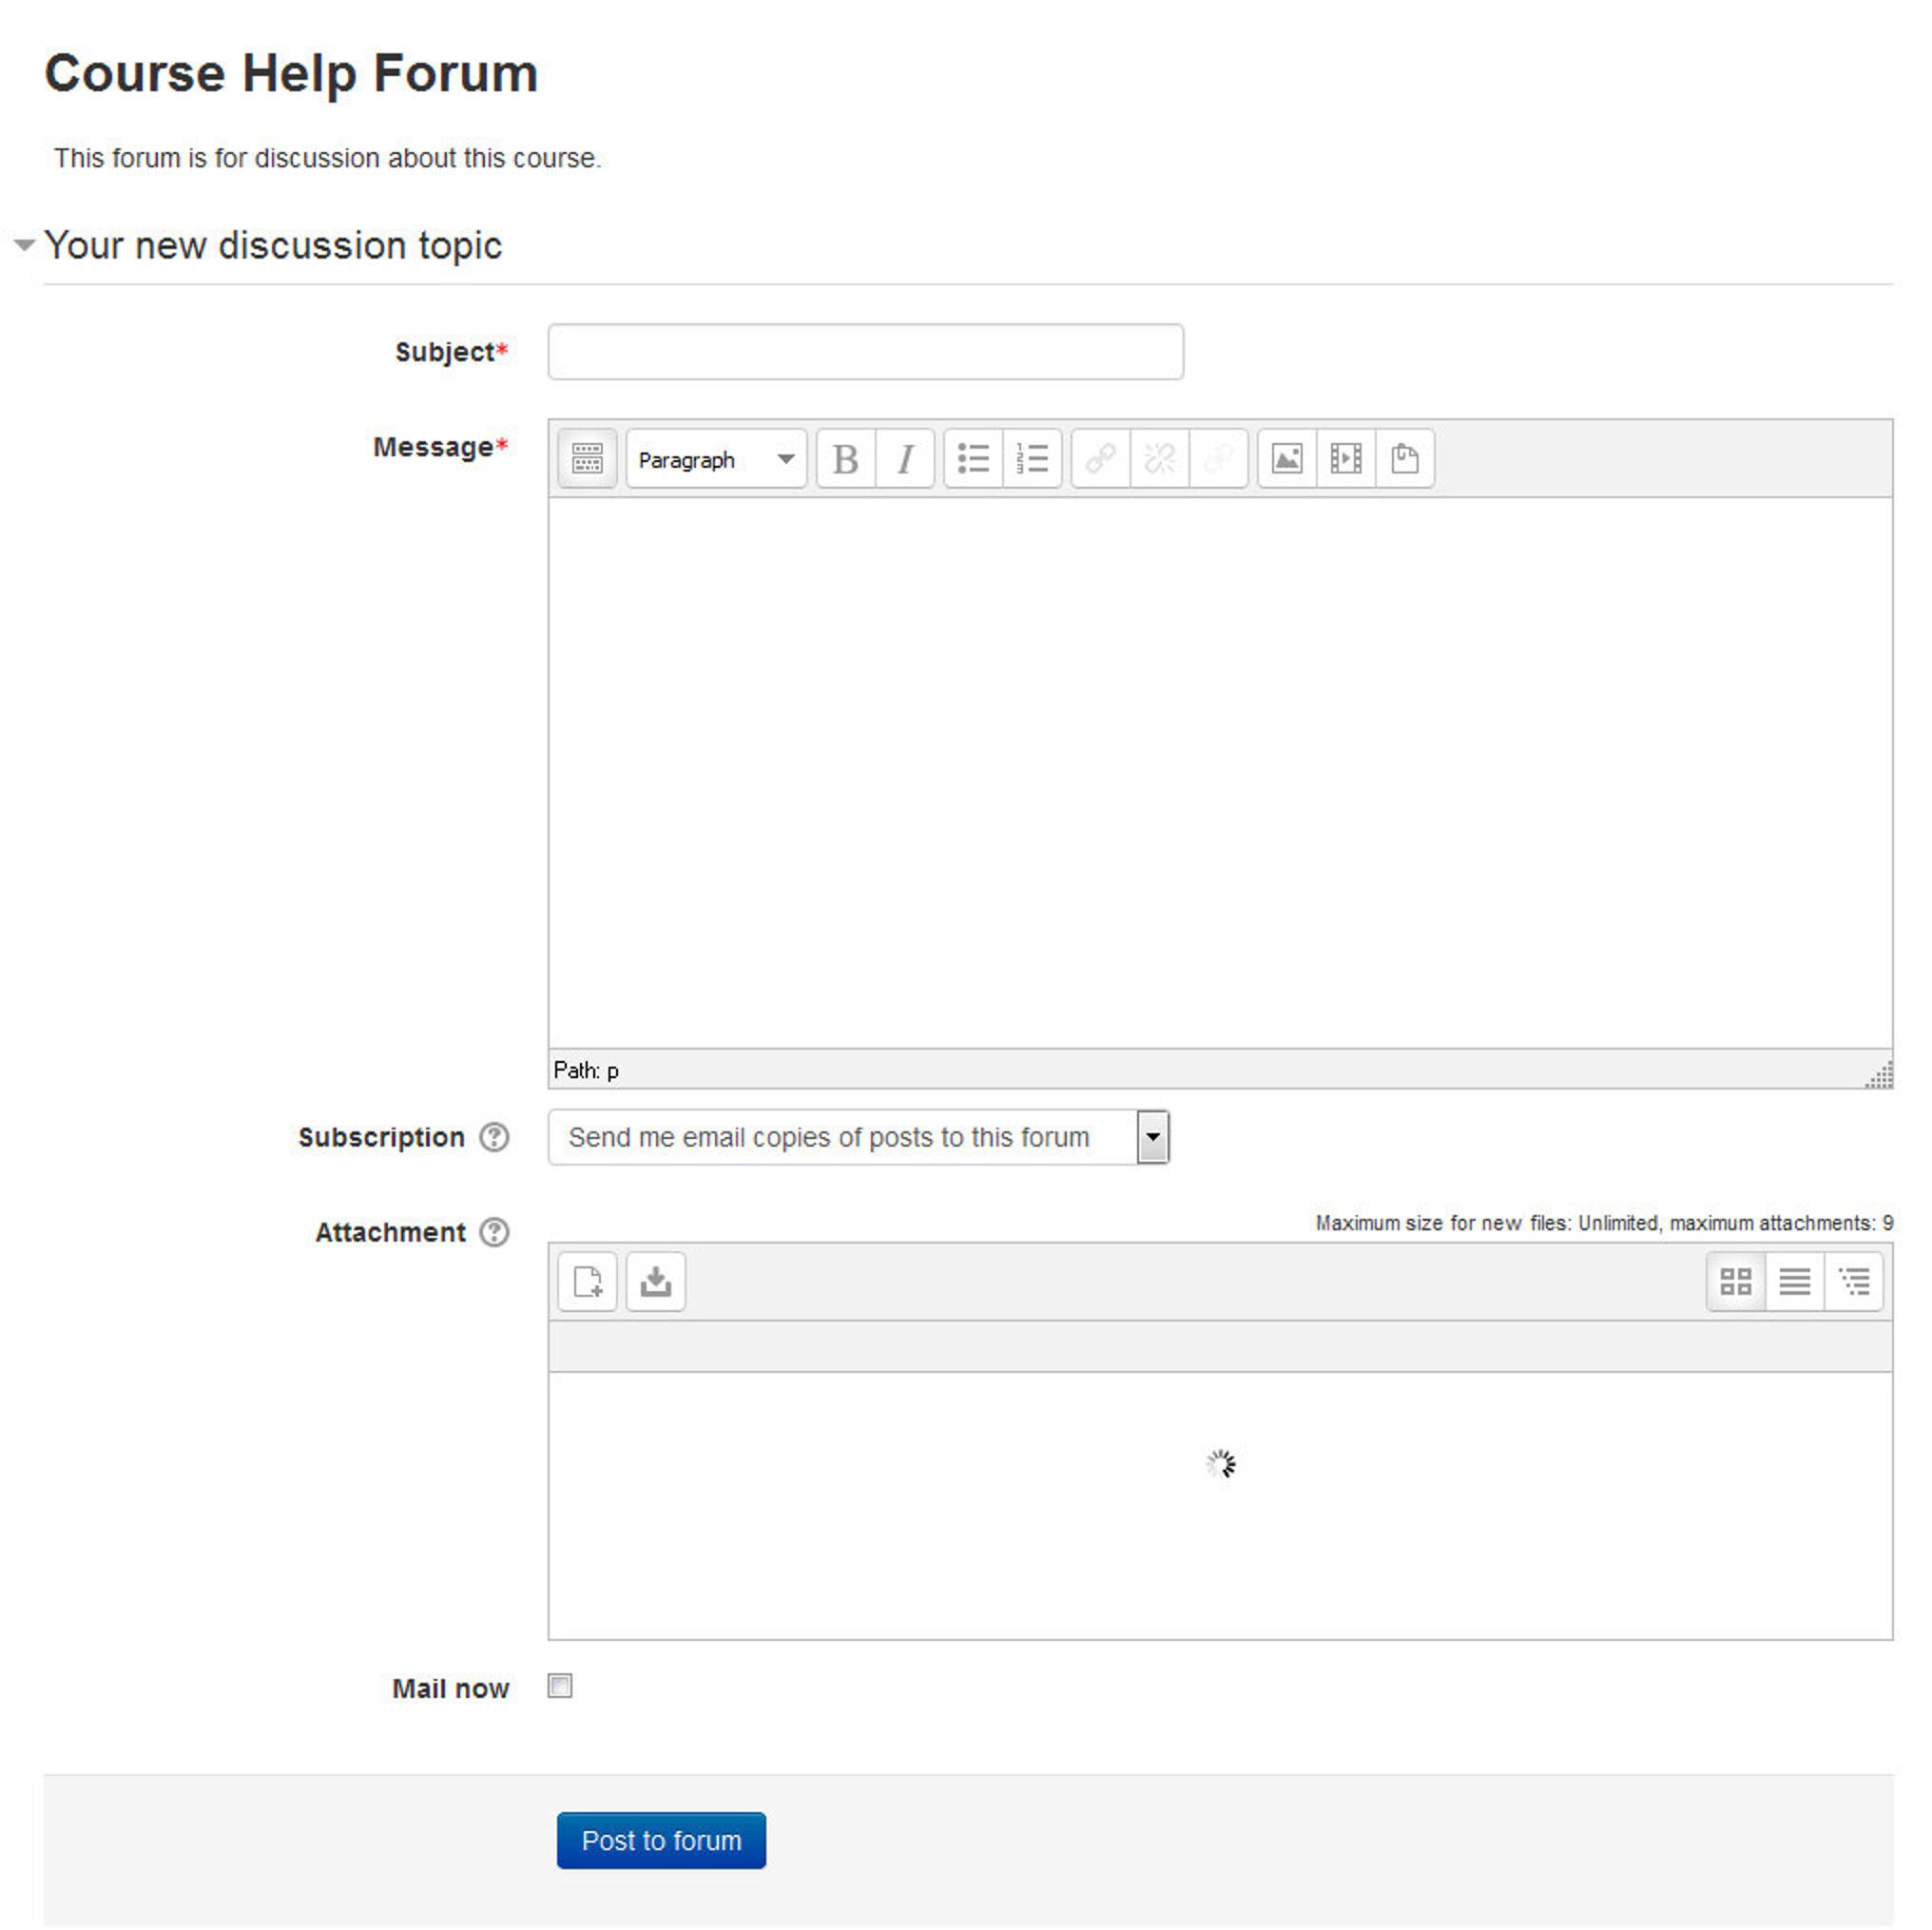Download all attachment files

coord(654,1281)
